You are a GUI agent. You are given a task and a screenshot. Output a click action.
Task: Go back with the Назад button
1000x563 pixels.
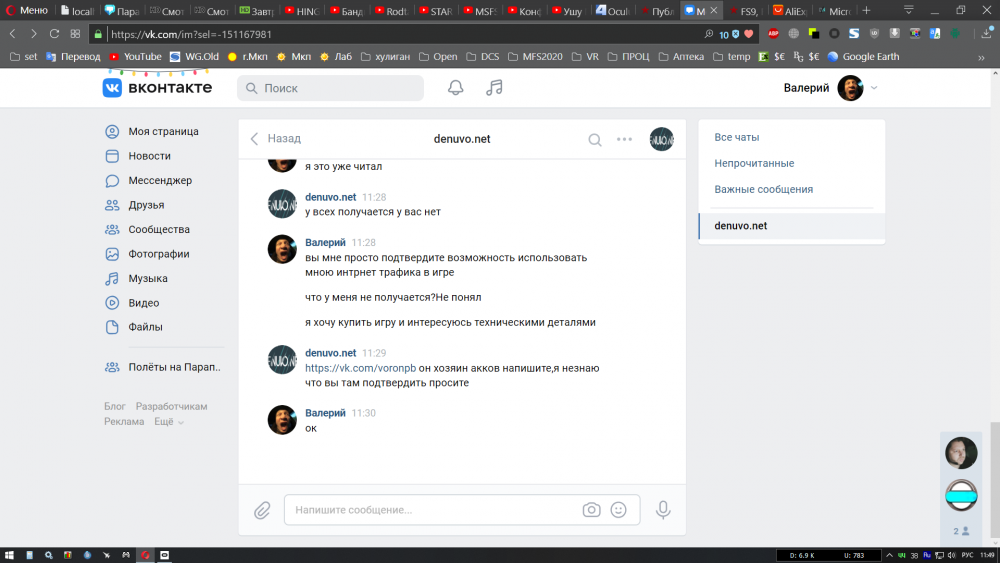(x=276, y=138)
